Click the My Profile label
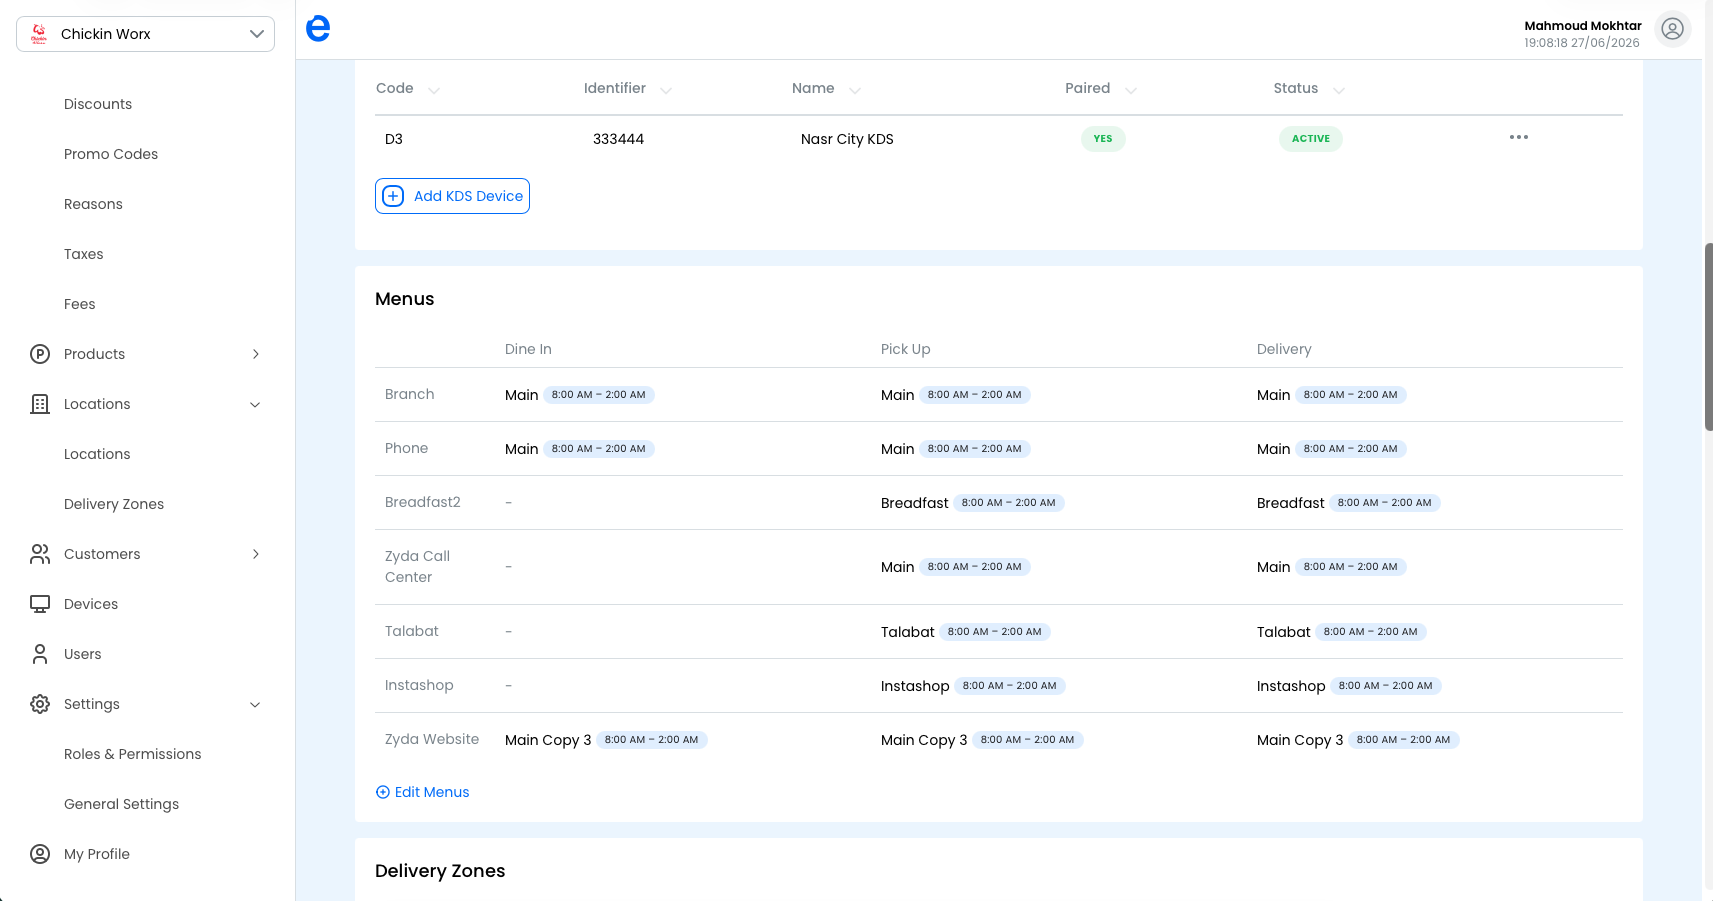 pos(97,854)
